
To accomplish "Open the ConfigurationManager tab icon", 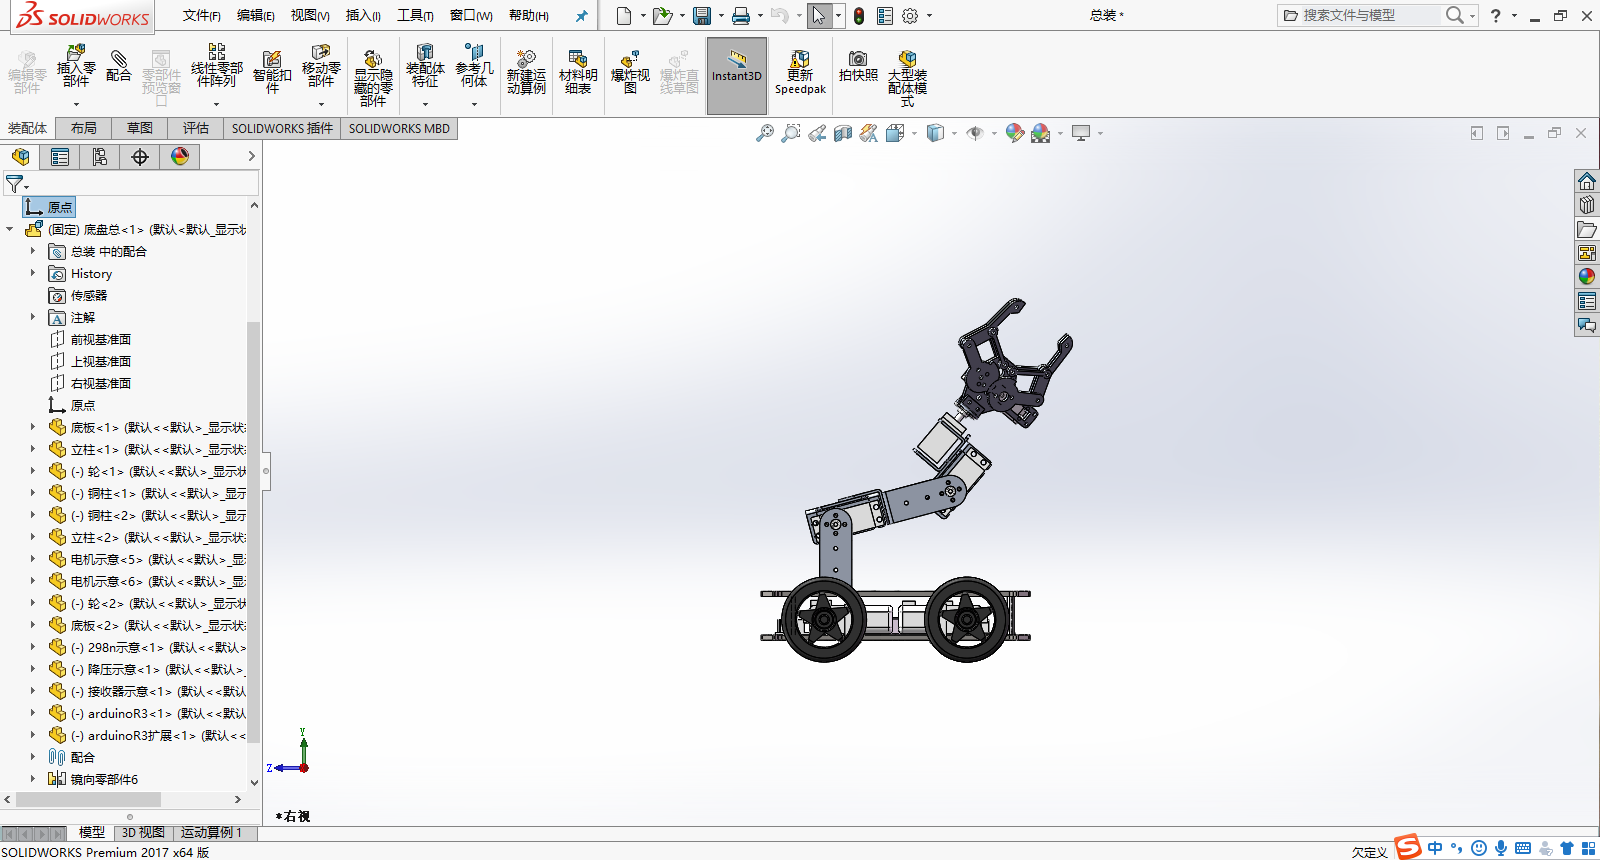I will pos(100,157).
